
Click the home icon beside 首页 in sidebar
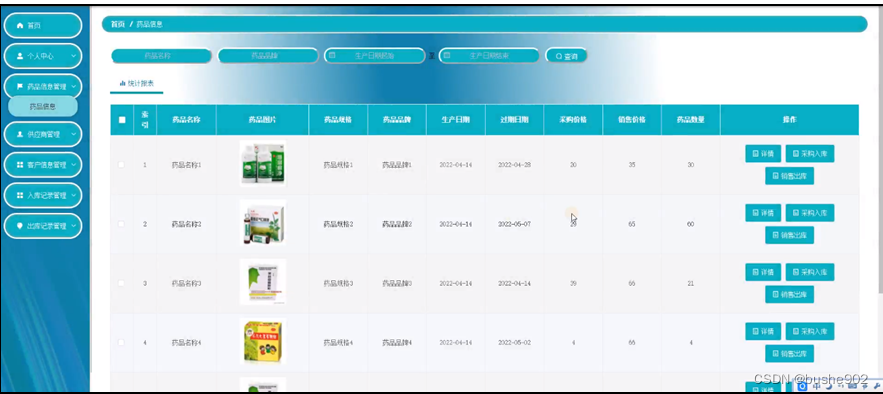pos(20,26)
